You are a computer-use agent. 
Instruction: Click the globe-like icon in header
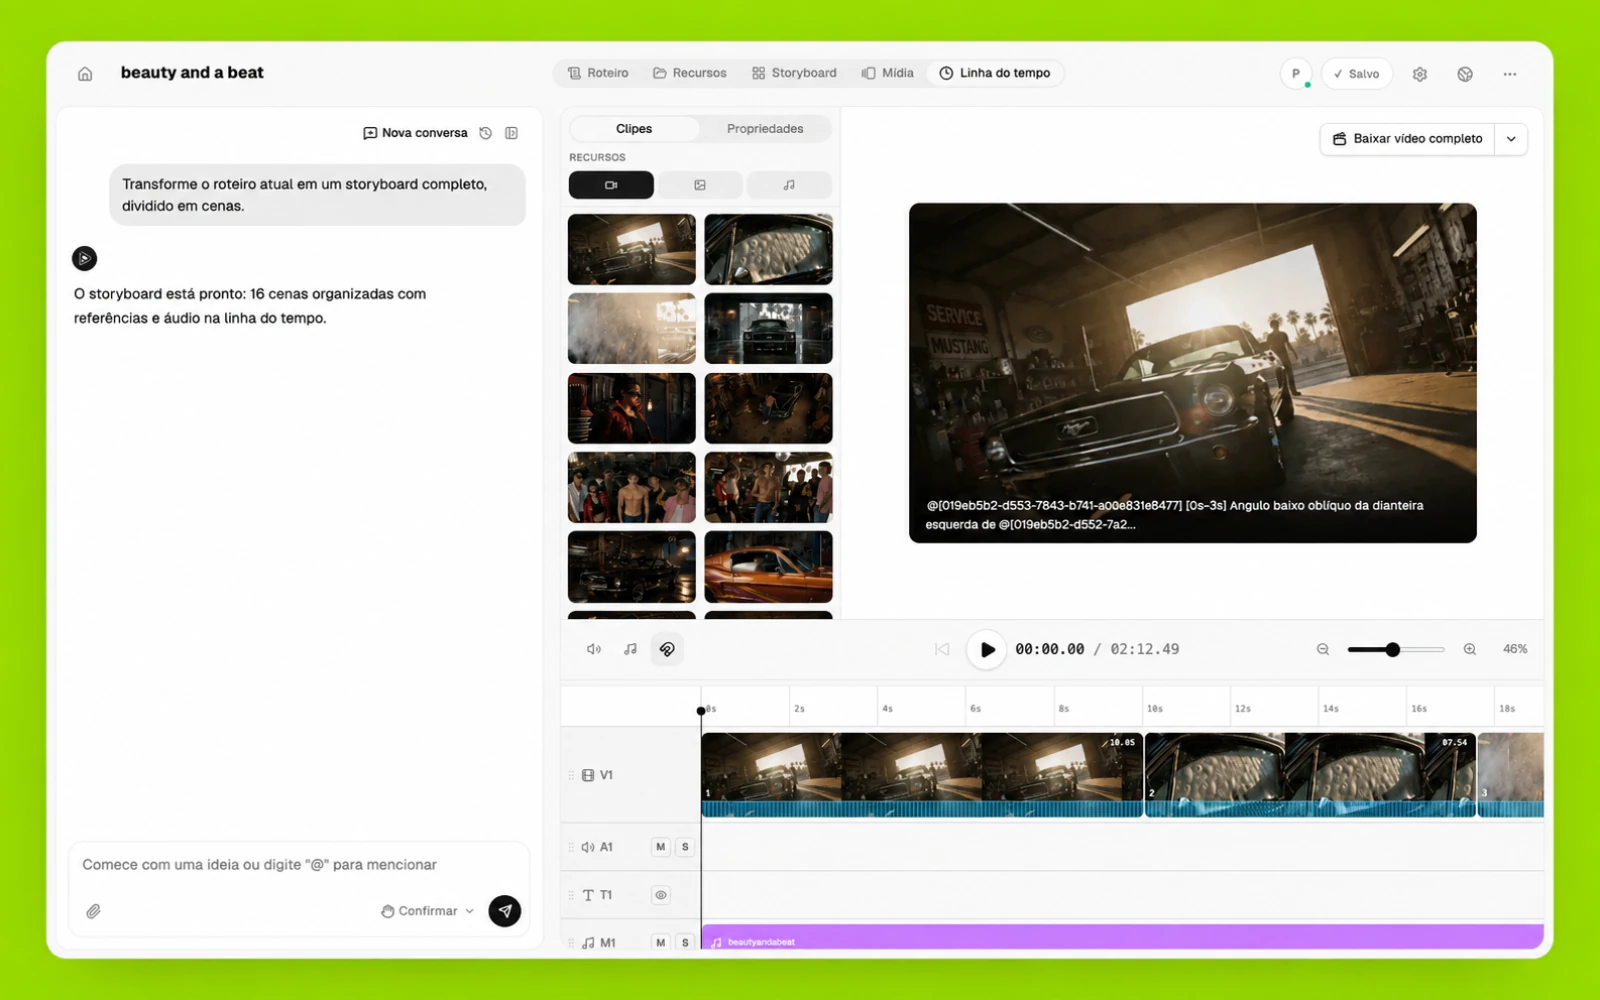(x=1465, y=74)
